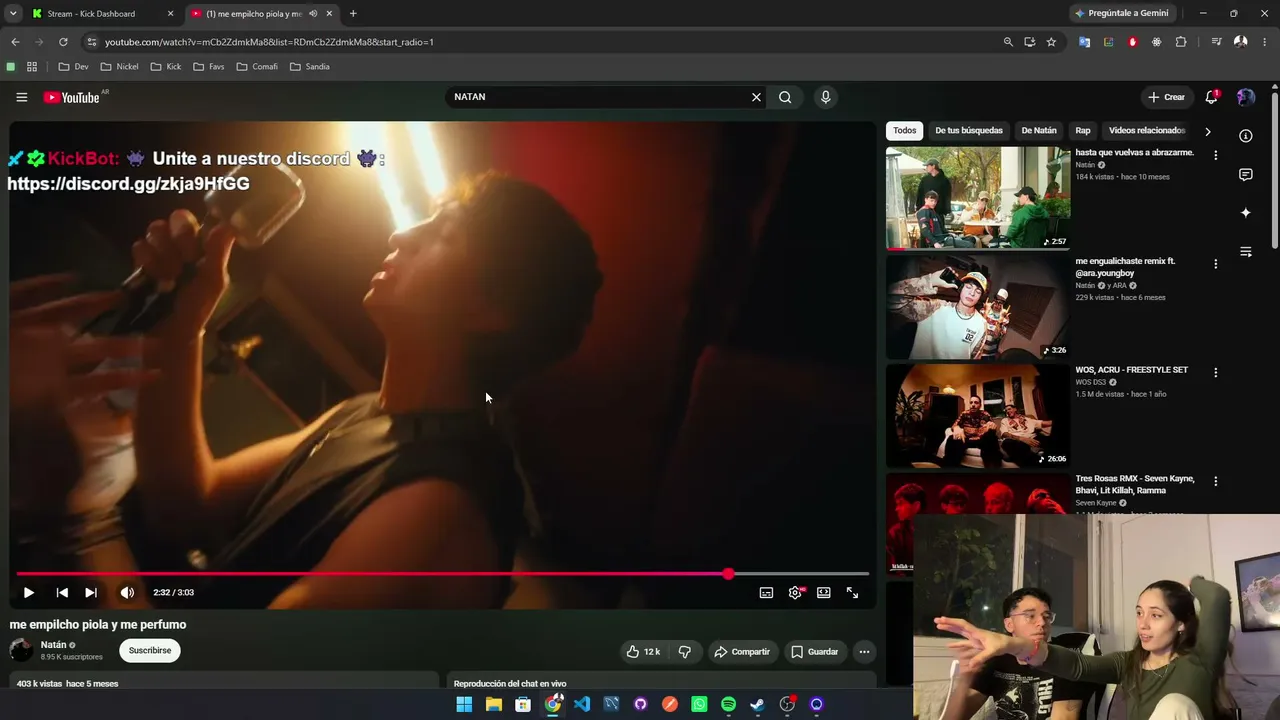Toggle subtitles on the video player

[766, 592]
